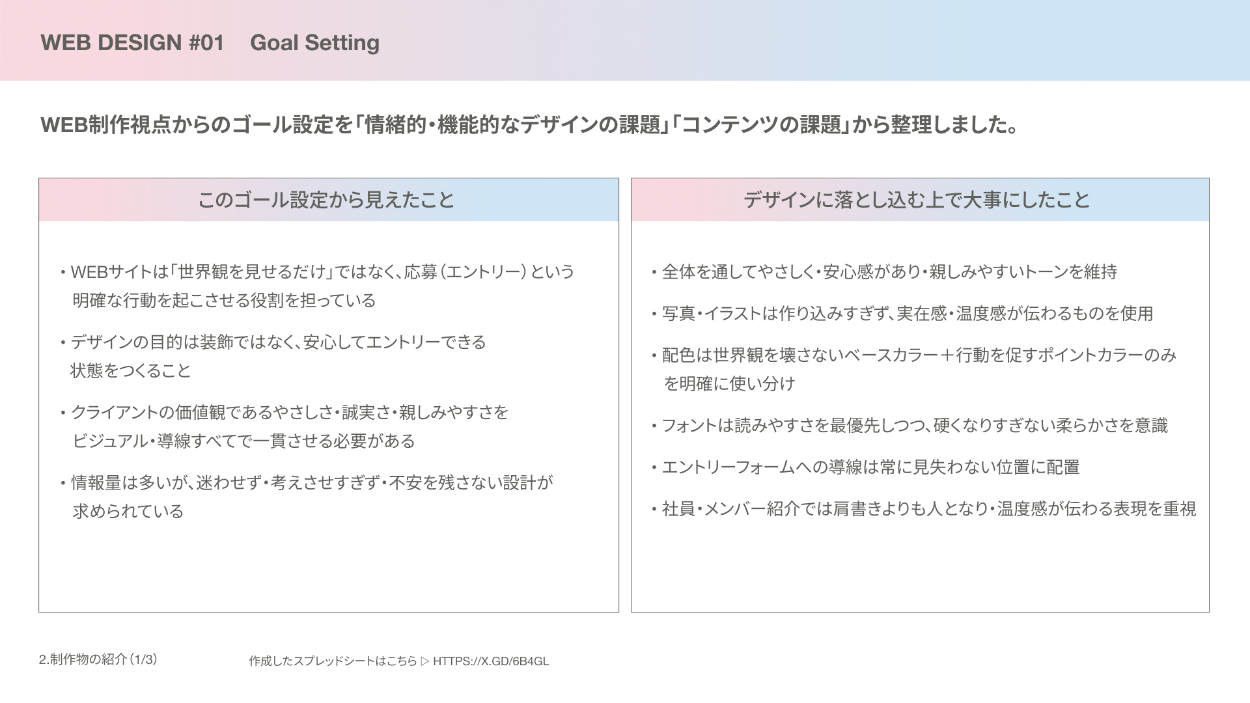This screenshot has width=1250, height=703.
Task: Click the triangle arrow icon before the URL
Action: click(x=424, y=661)
